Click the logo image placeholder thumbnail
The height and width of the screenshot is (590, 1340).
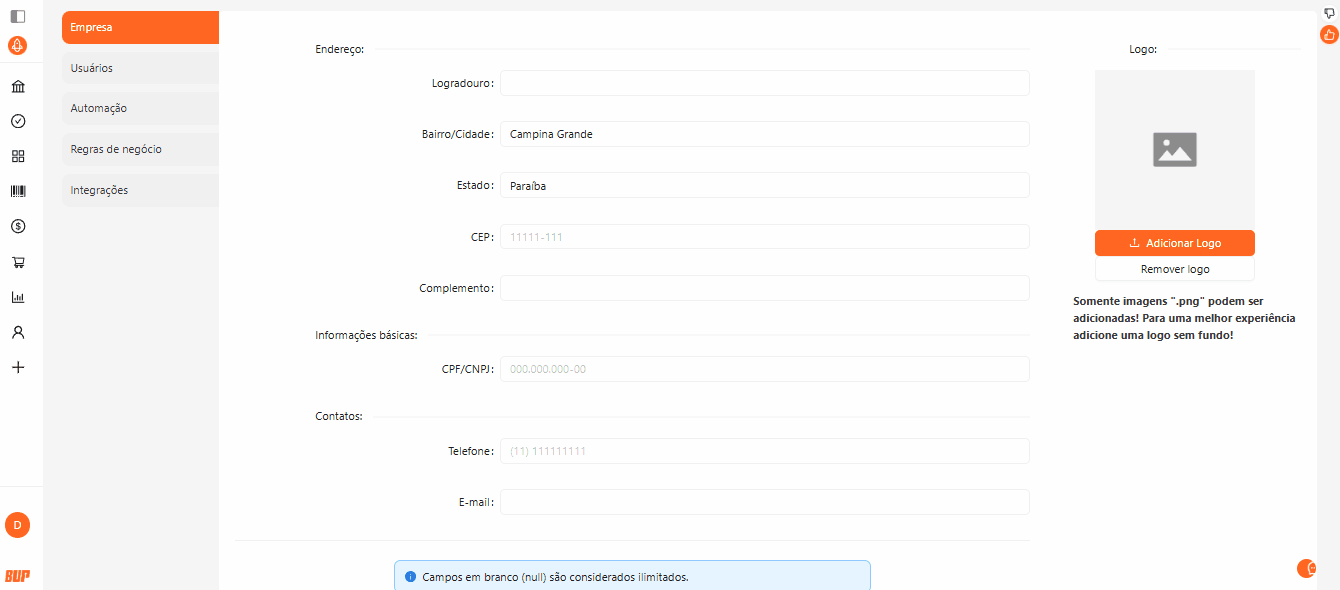click(x=1174, y=150)
